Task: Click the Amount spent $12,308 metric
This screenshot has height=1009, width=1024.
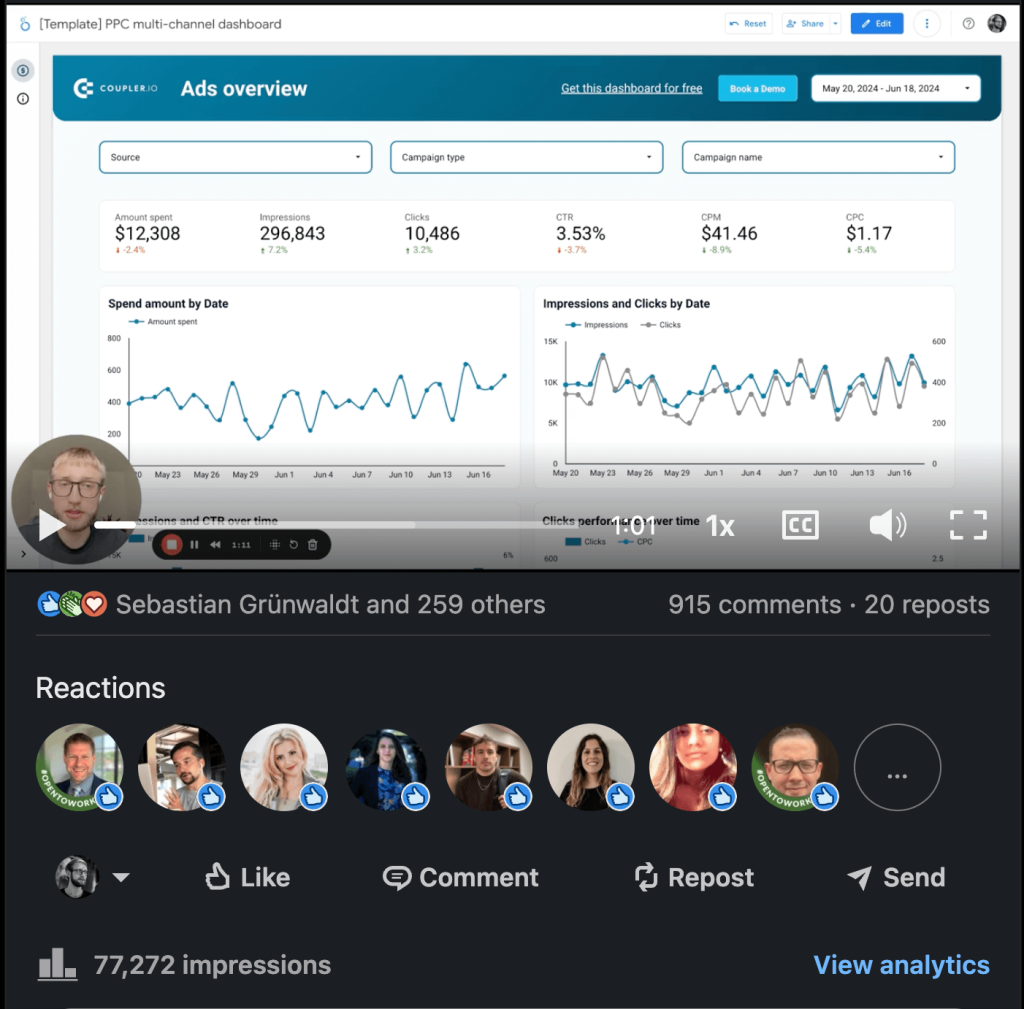Action: (148, 233)
